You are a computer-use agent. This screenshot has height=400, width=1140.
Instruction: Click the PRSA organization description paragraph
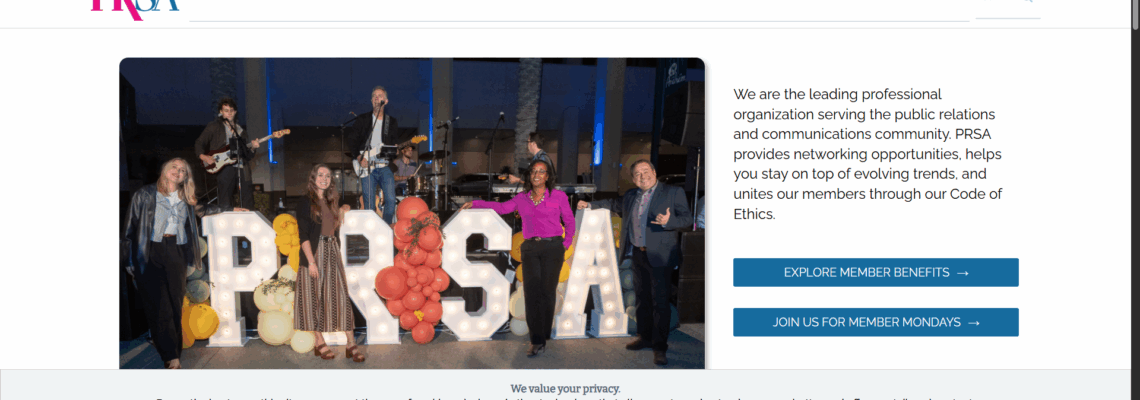point(865,154)
